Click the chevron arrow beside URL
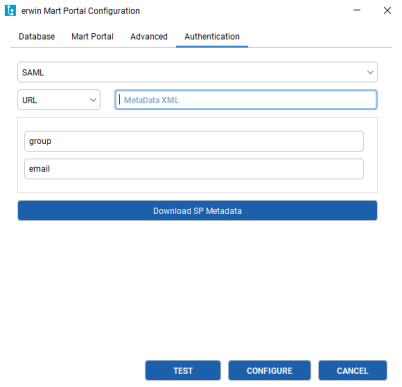 coord(93,100)
